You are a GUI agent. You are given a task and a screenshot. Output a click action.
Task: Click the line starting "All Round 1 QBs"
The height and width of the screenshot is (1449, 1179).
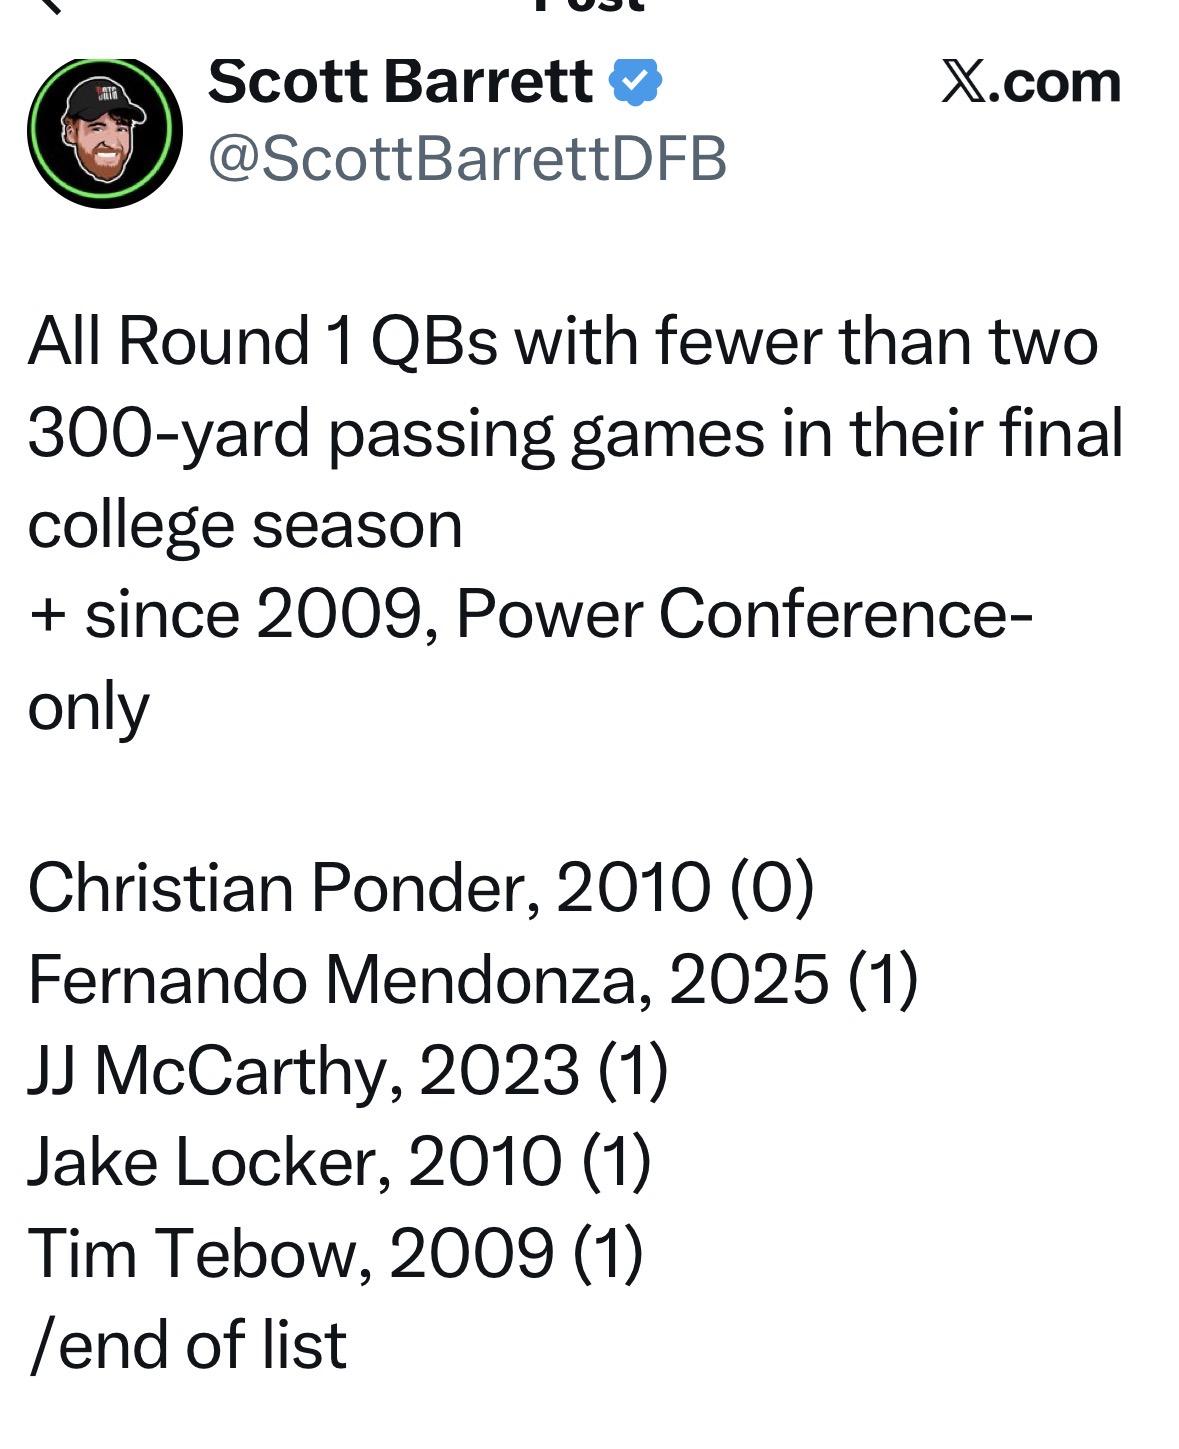[x=562, y=342]
